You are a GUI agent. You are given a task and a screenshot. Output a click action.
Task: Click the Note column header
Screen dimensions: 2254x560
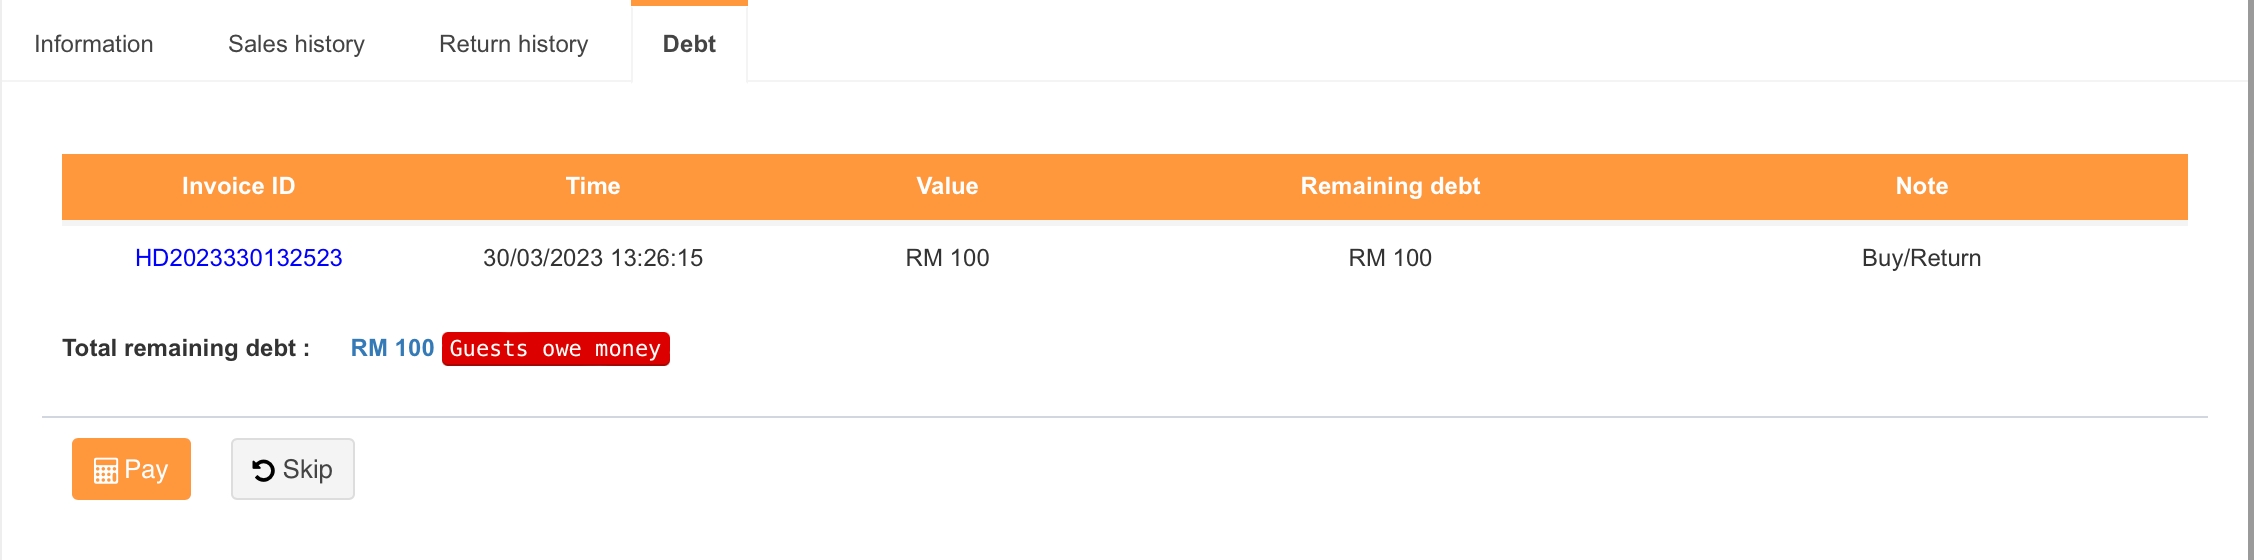click(x=1921, y=186)
